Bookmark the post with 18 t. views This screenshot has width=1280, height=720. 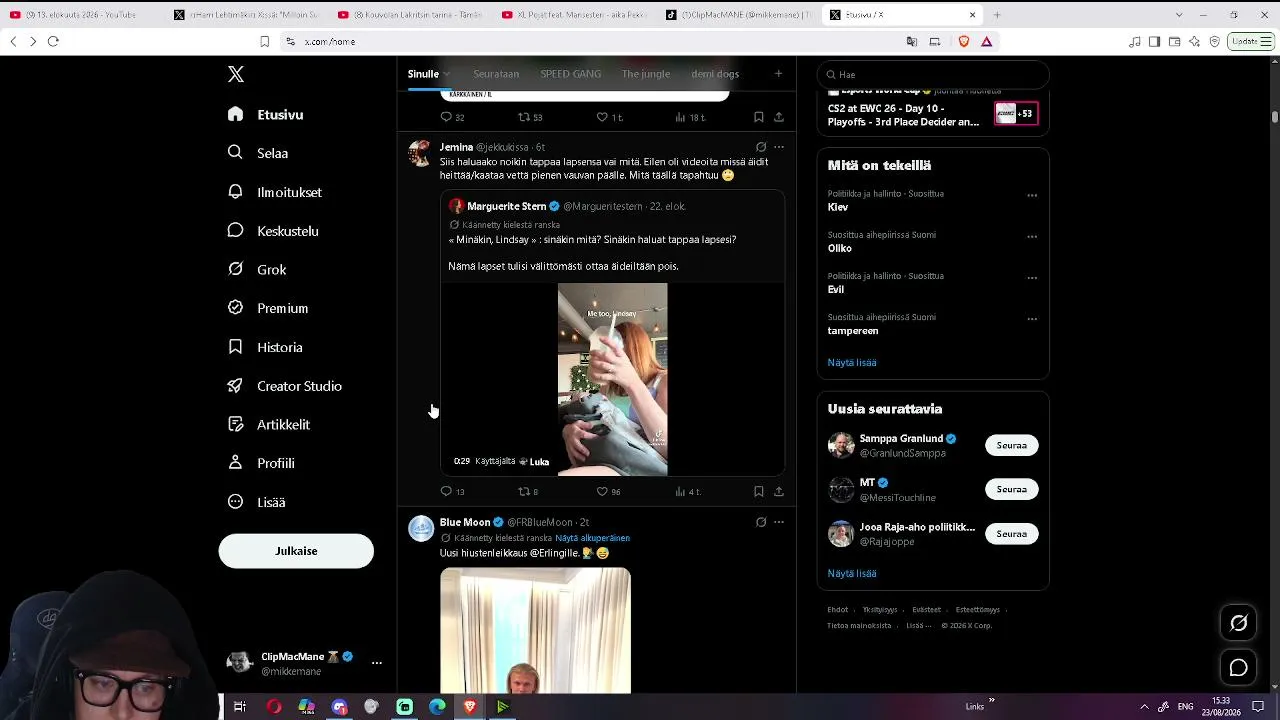point(759,117)
